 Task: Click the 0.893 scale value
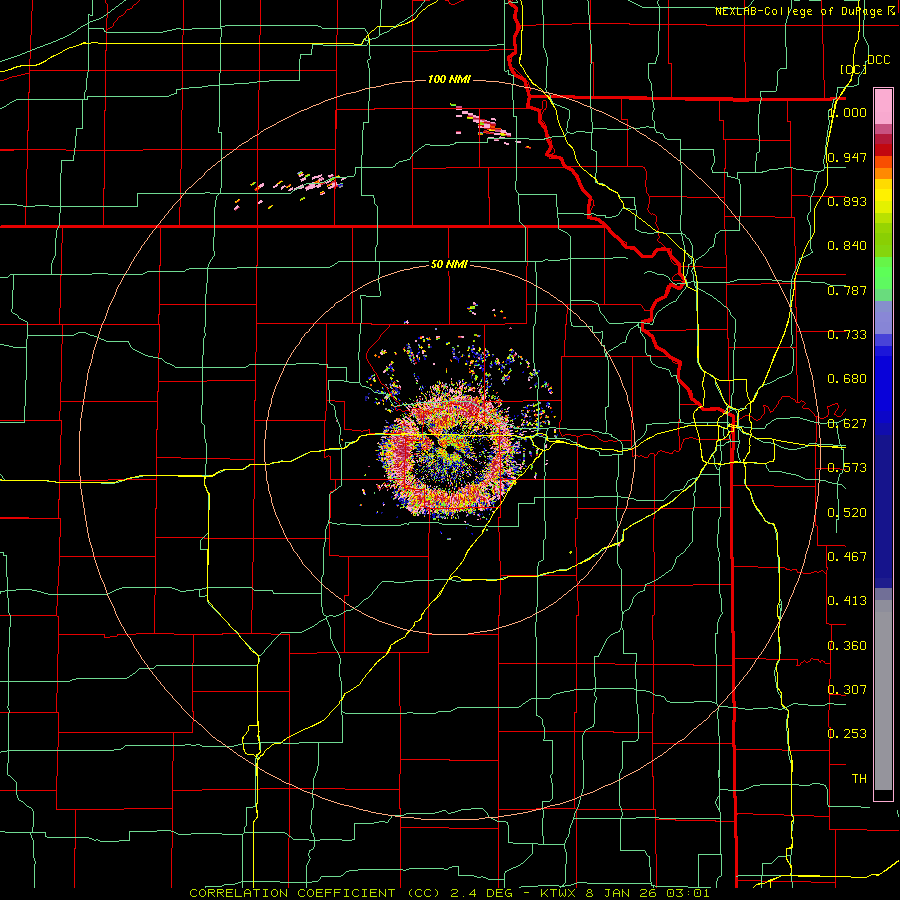(847, 201)
